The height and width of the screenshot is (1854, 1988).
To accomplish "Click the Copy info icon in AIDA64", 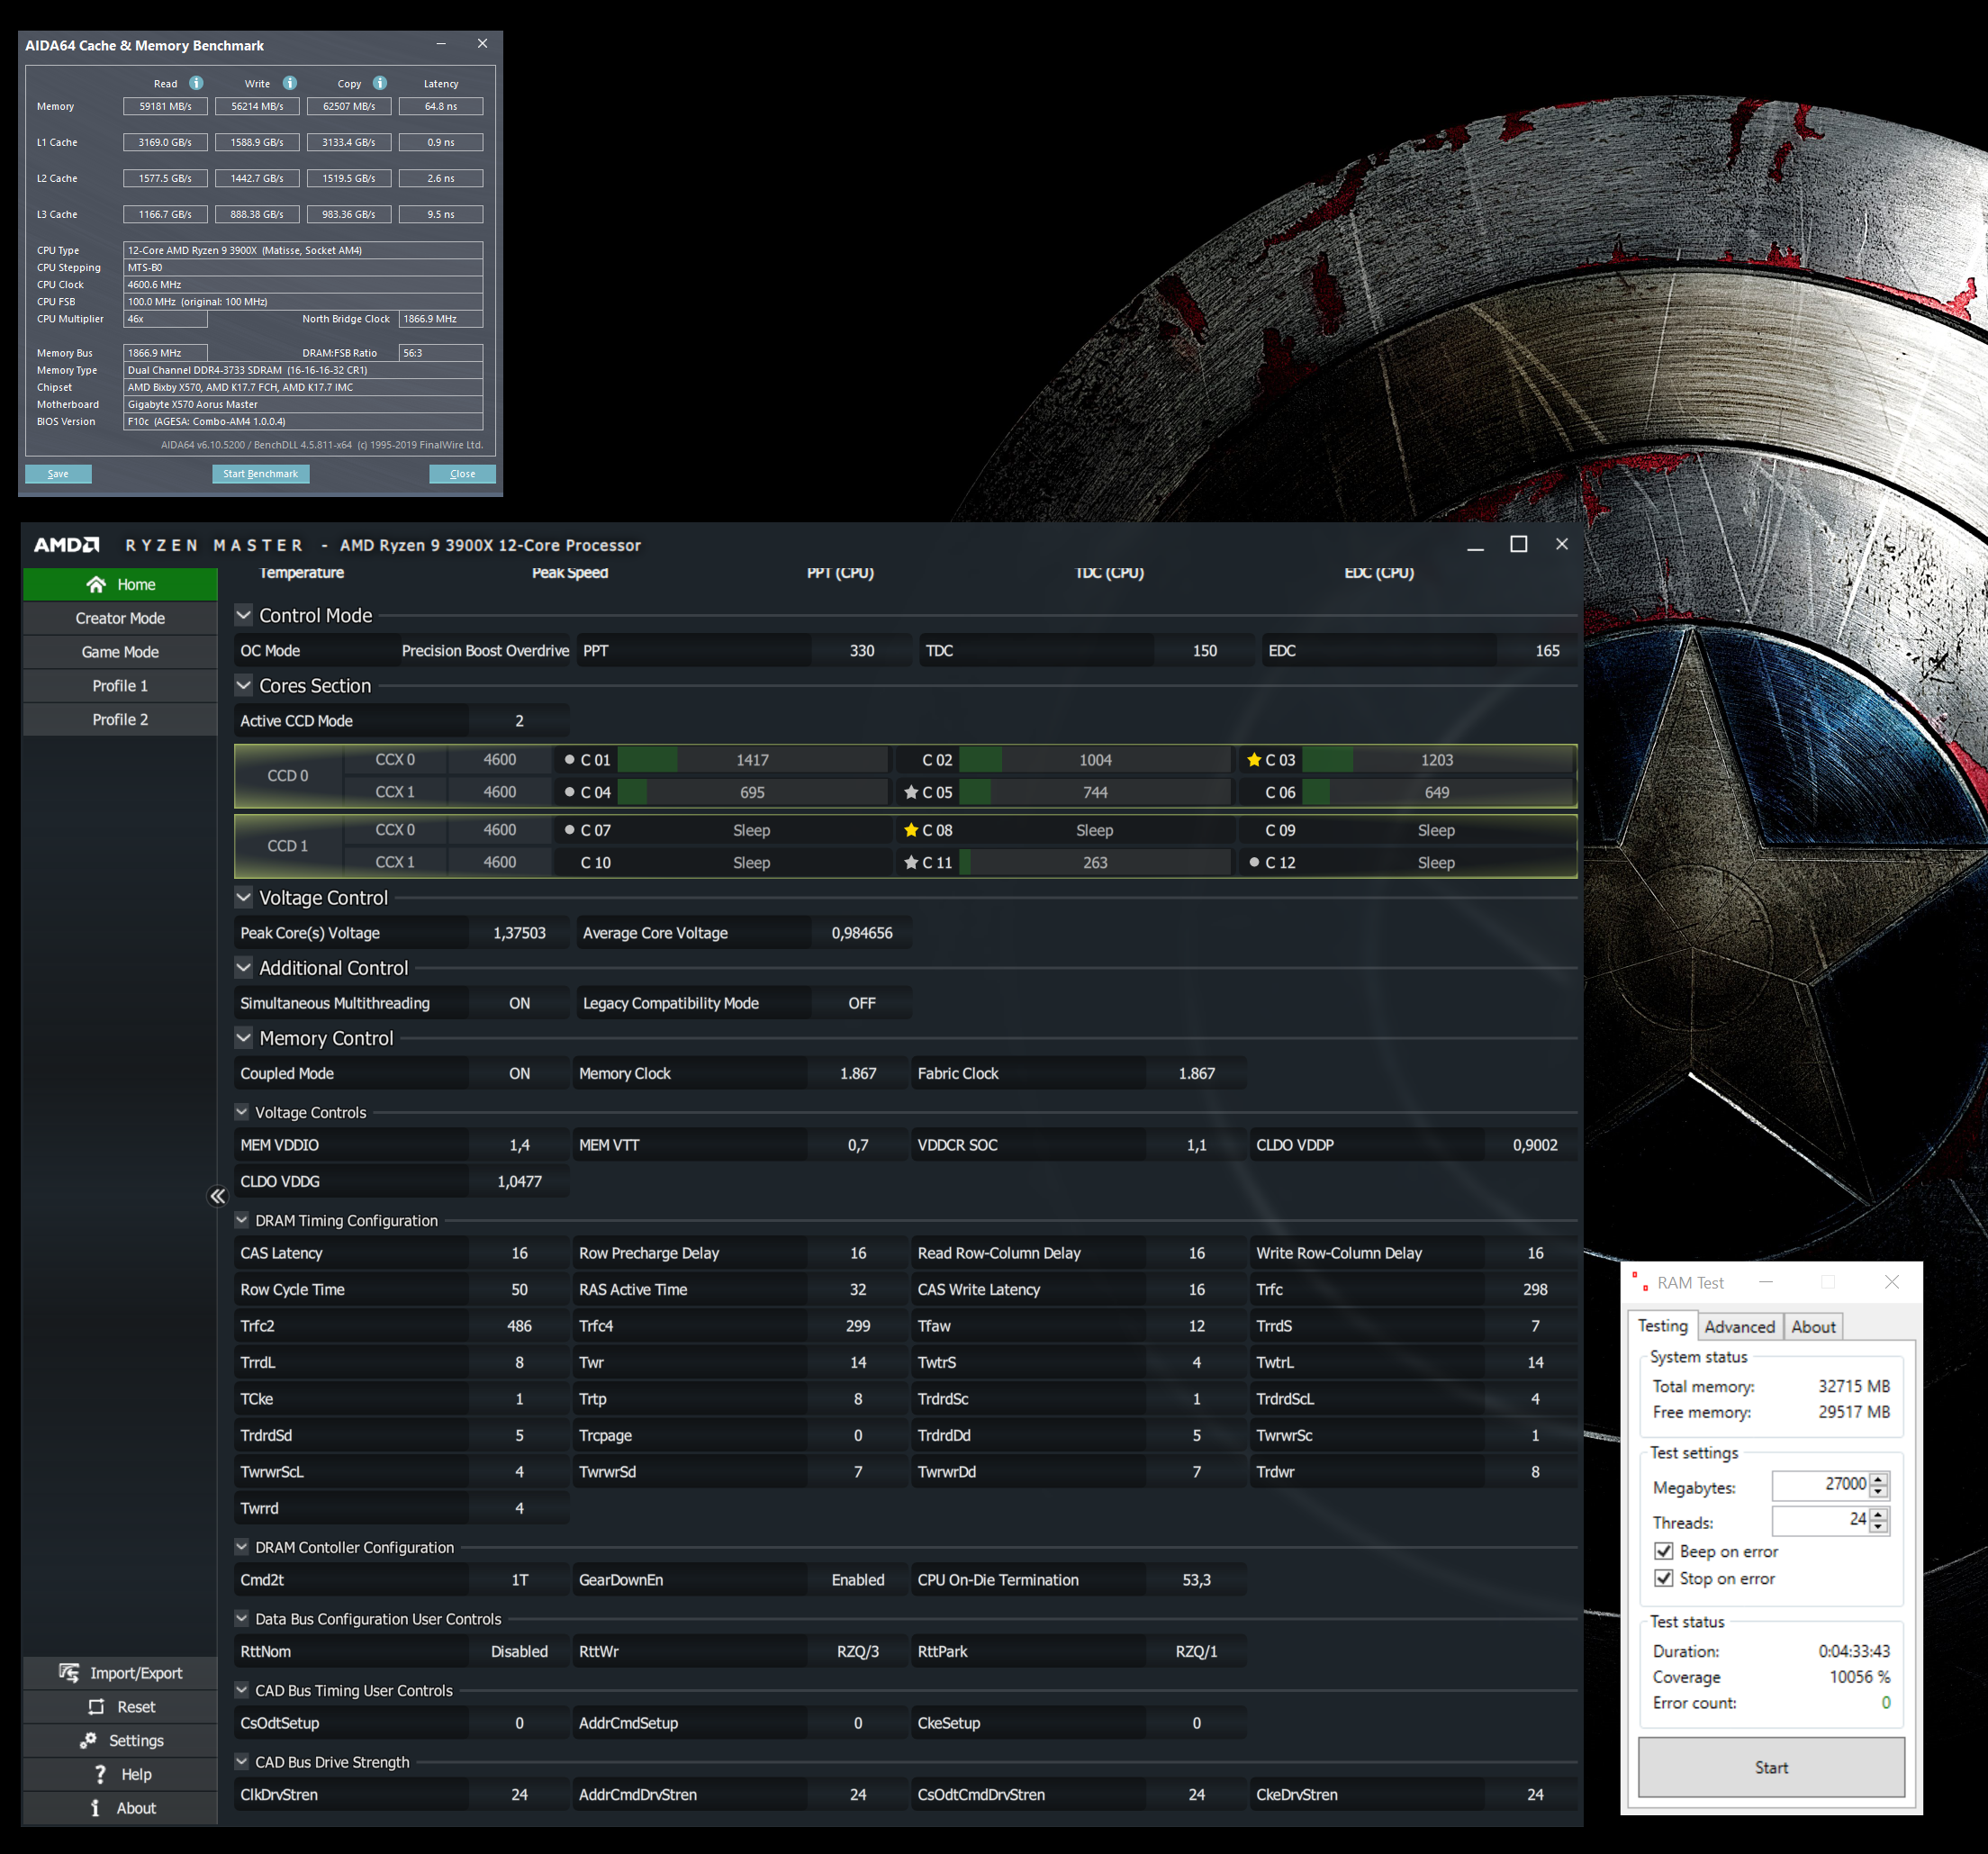I will tap(380, 83).
